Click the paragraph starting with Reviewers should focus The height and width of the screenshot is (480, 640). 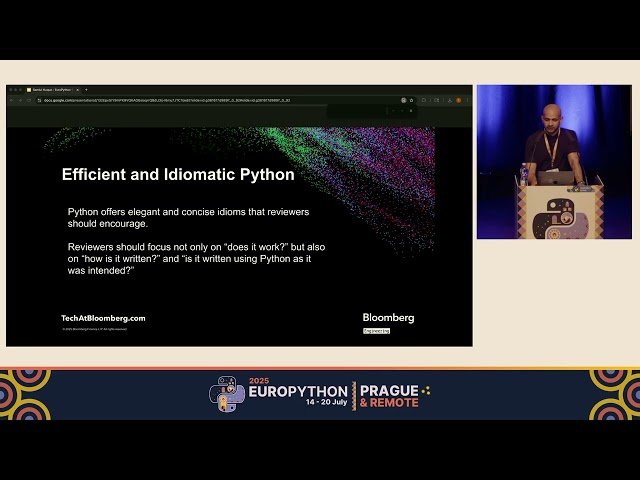[196, 258]
